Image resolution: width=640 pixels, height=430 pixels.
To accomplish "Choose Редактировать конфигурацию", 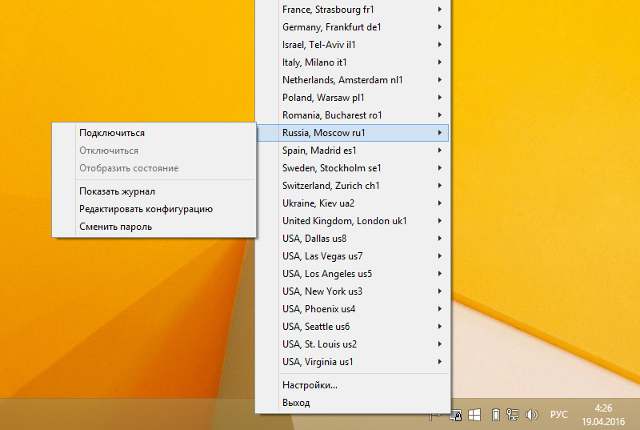I will (x=154, y=209).
